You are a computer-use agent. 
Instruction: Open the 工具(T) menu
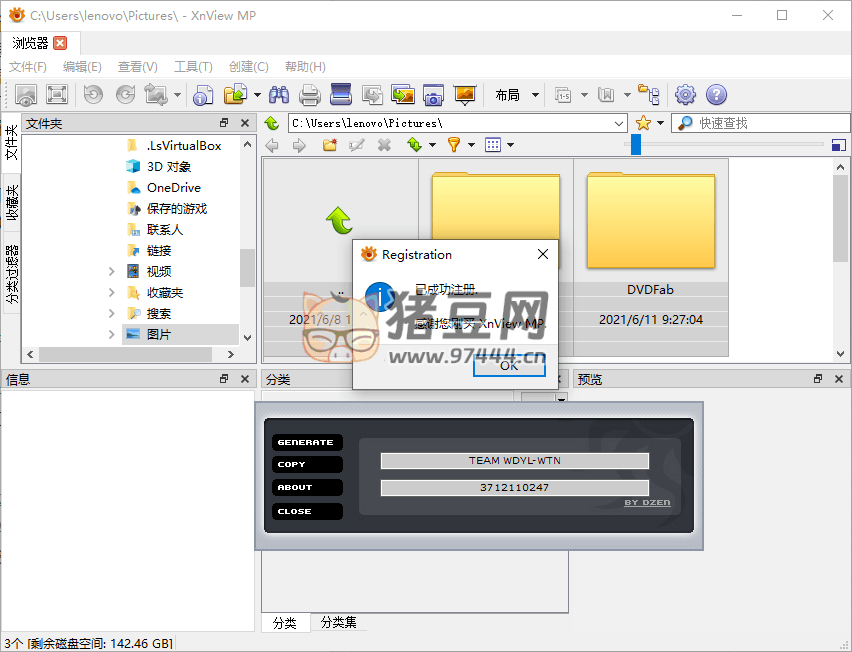(193, 67)
